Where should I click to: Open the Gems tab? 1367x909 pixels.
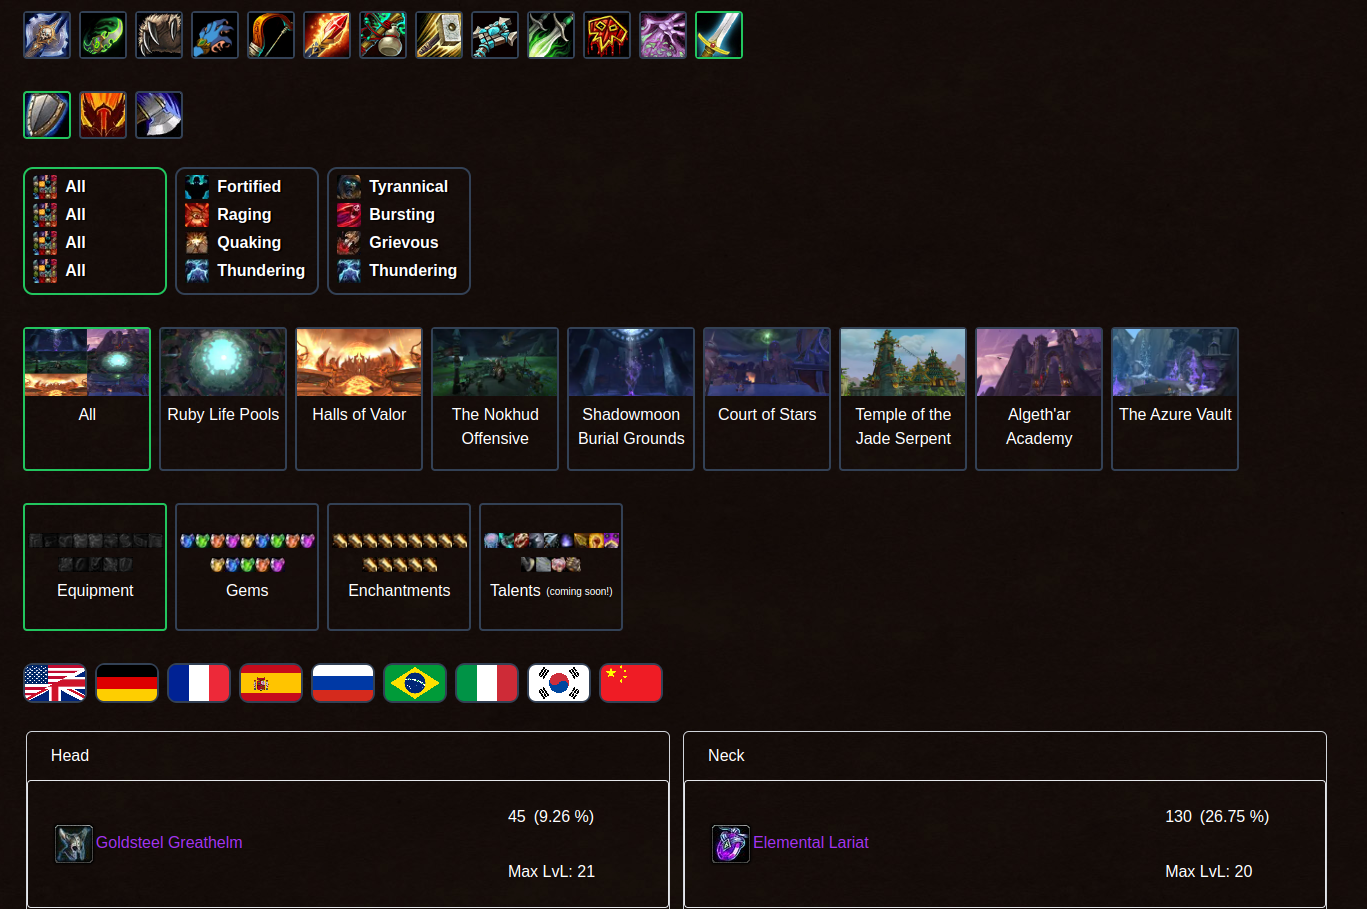[x=247, y=567]
